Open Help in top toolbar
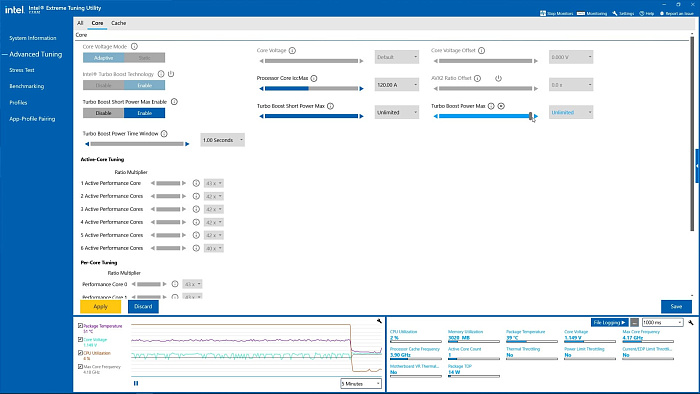Image resolution: width=700 pixels, height=394 pixels. (647, 13)
